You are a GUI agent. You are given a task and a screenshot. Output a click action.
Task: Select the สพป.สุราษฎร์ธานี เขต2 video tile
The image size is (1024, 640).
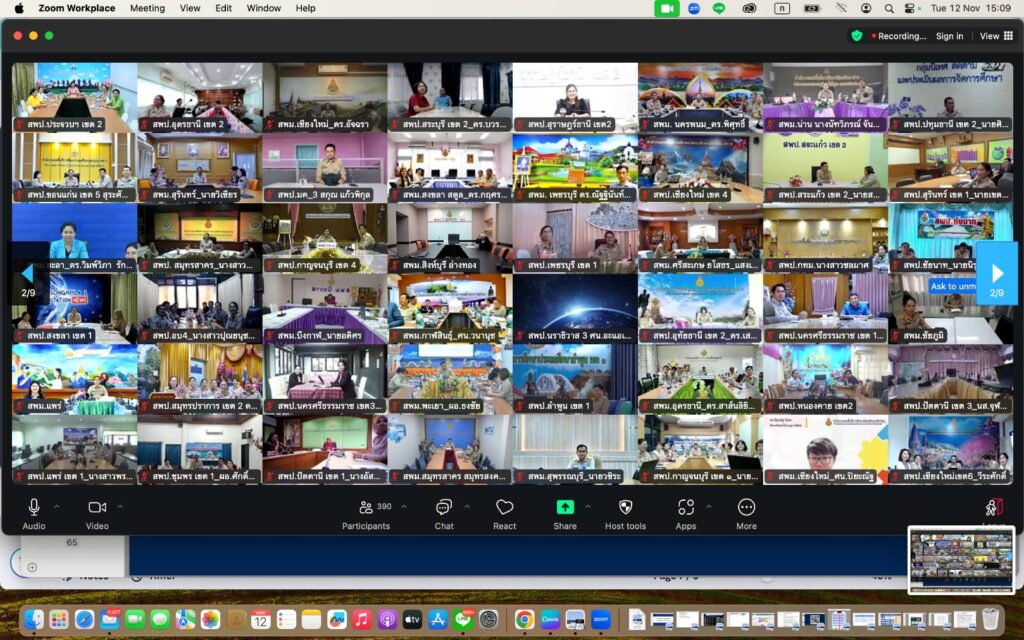click(575, 97)
